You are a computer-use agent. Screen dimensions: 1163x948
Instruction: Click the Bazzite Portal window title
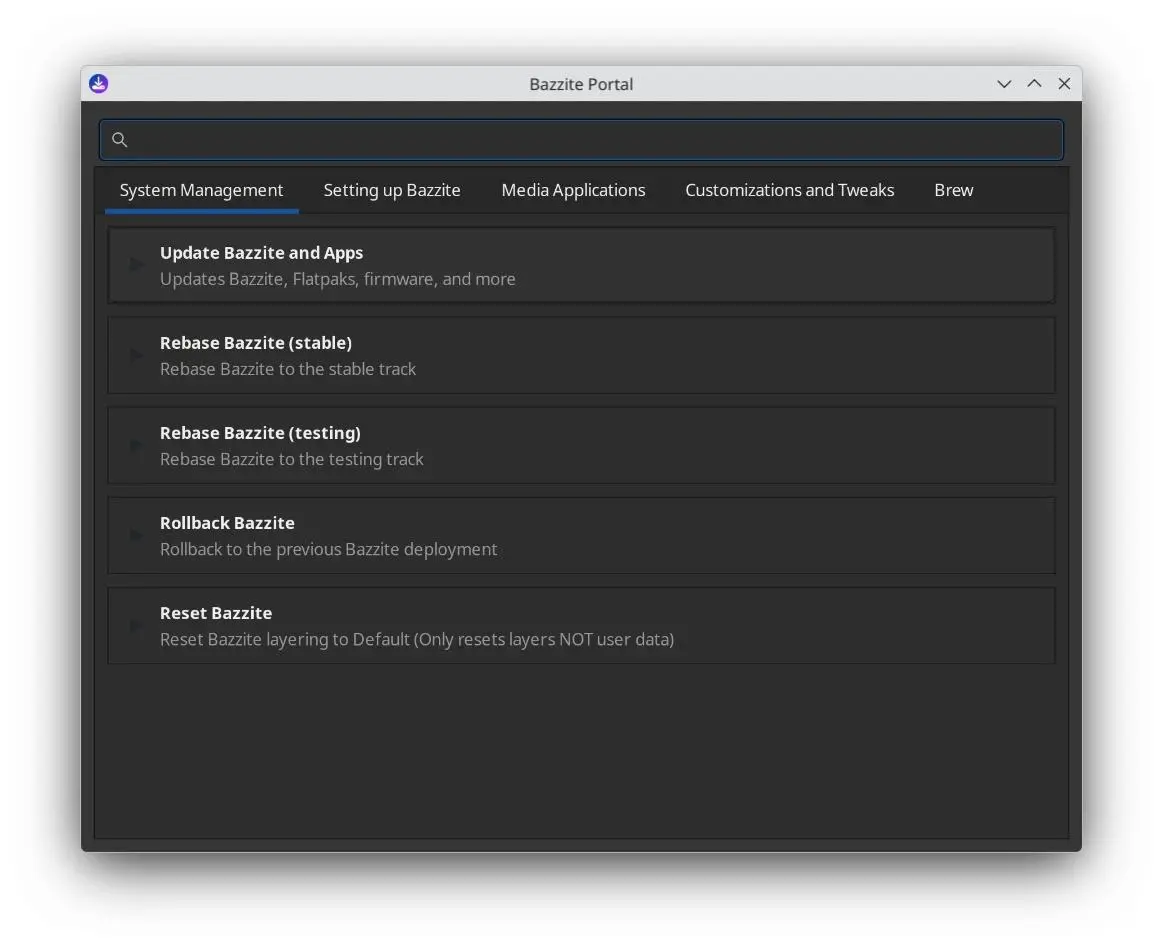click(581, 84)
